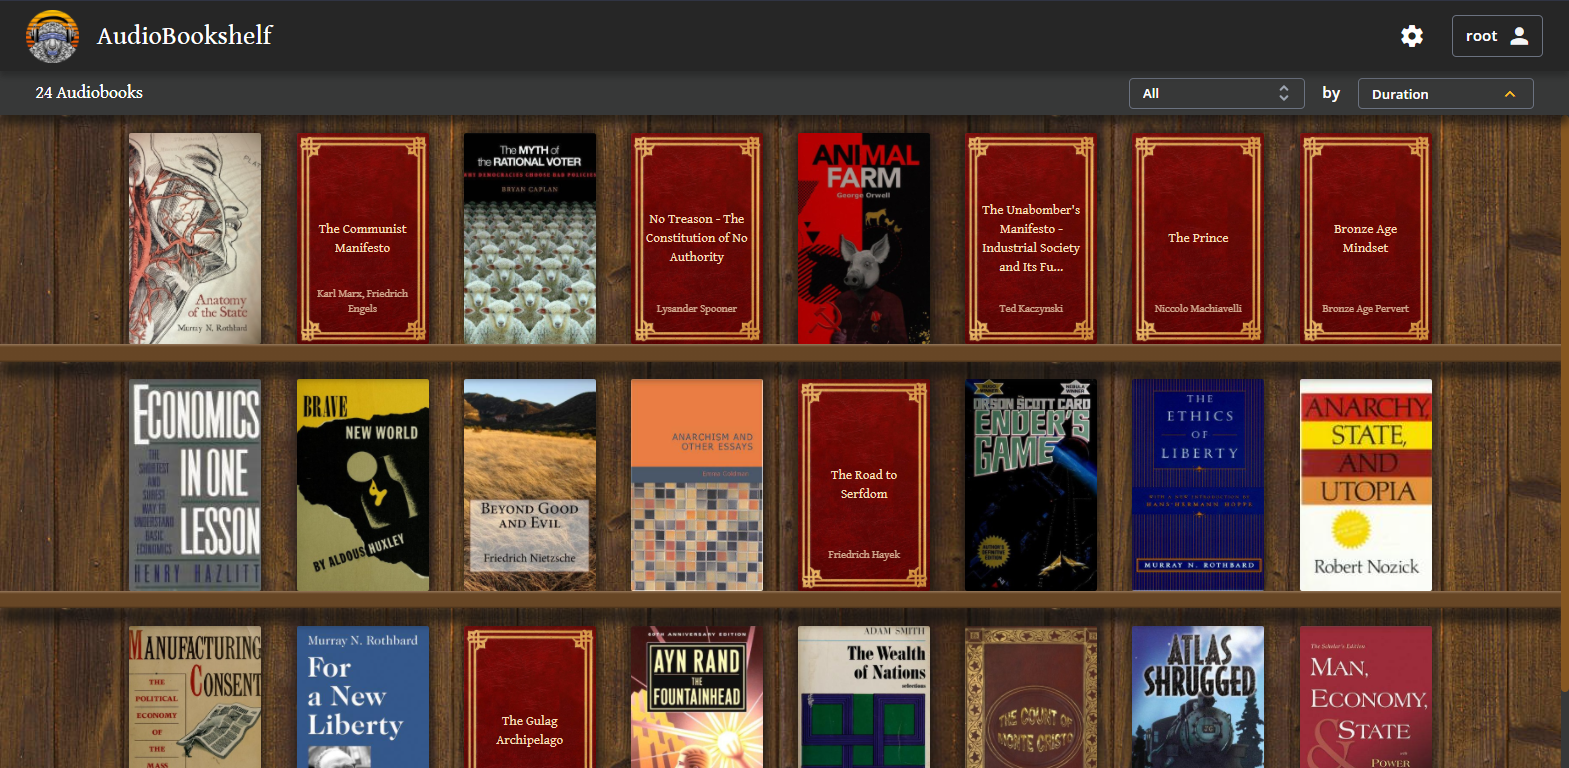Open the root user account button

point(1496,36)
